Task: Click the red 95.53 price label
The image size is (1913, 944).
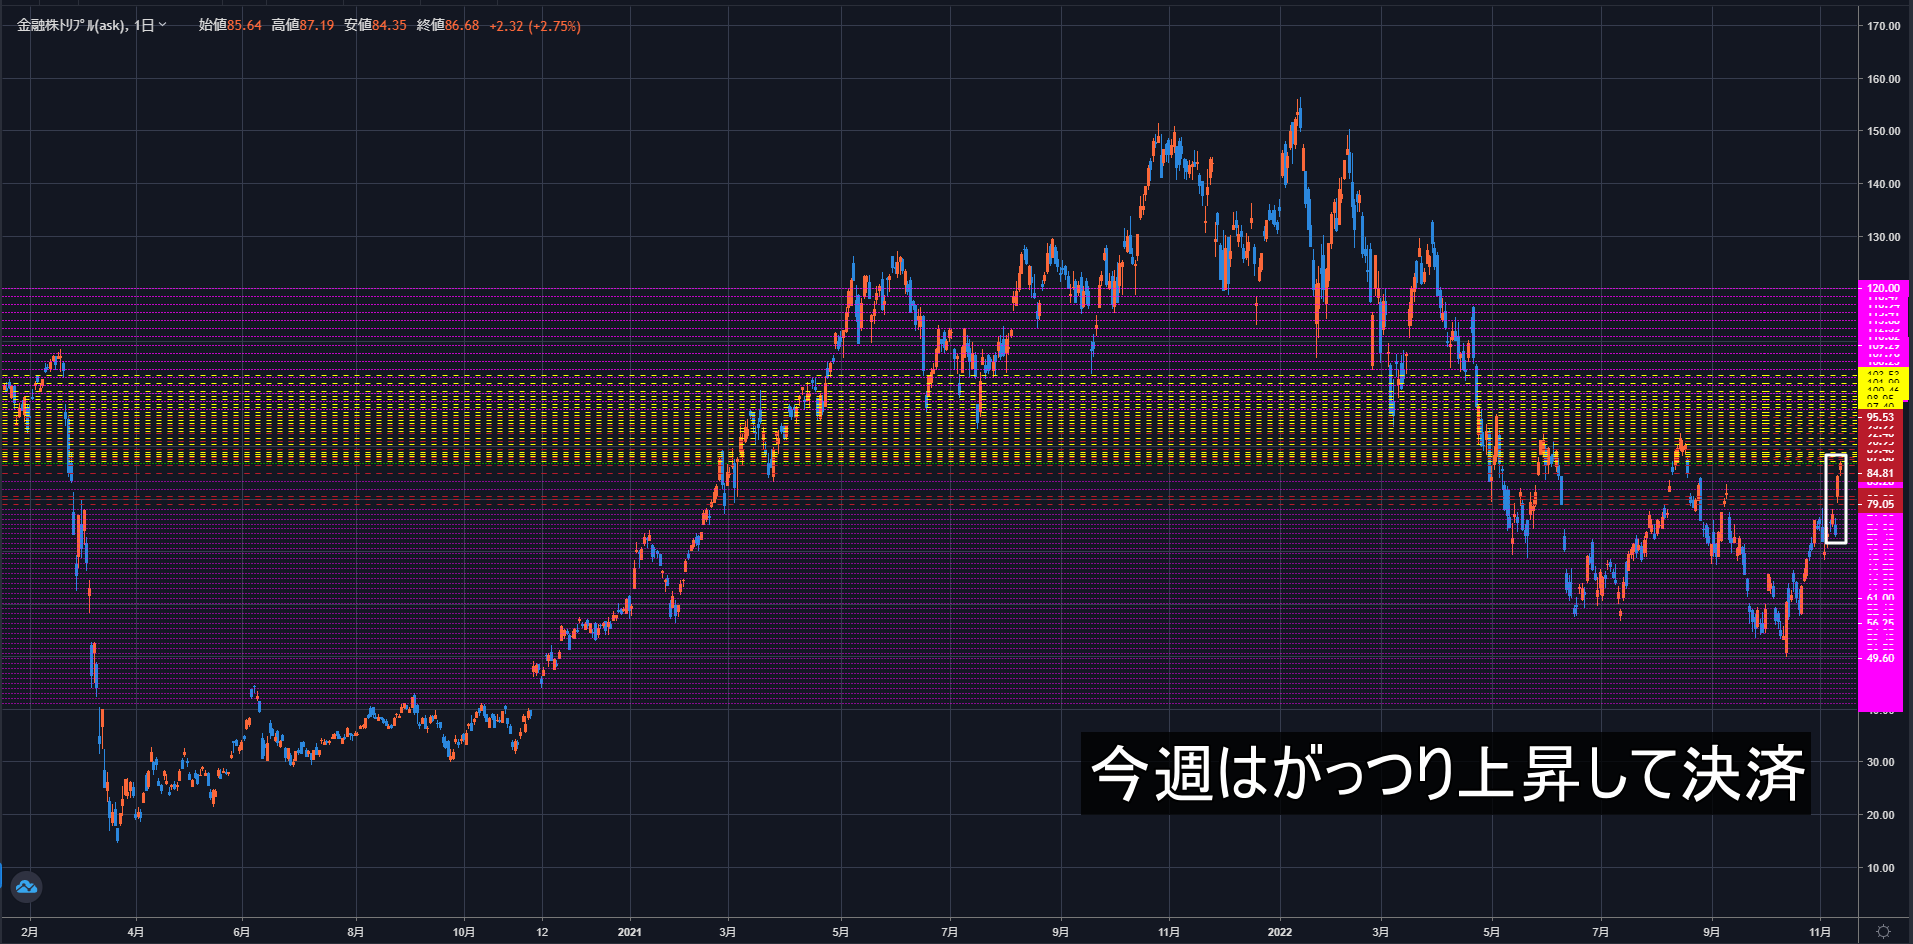Action: [x=1880, y=417]
